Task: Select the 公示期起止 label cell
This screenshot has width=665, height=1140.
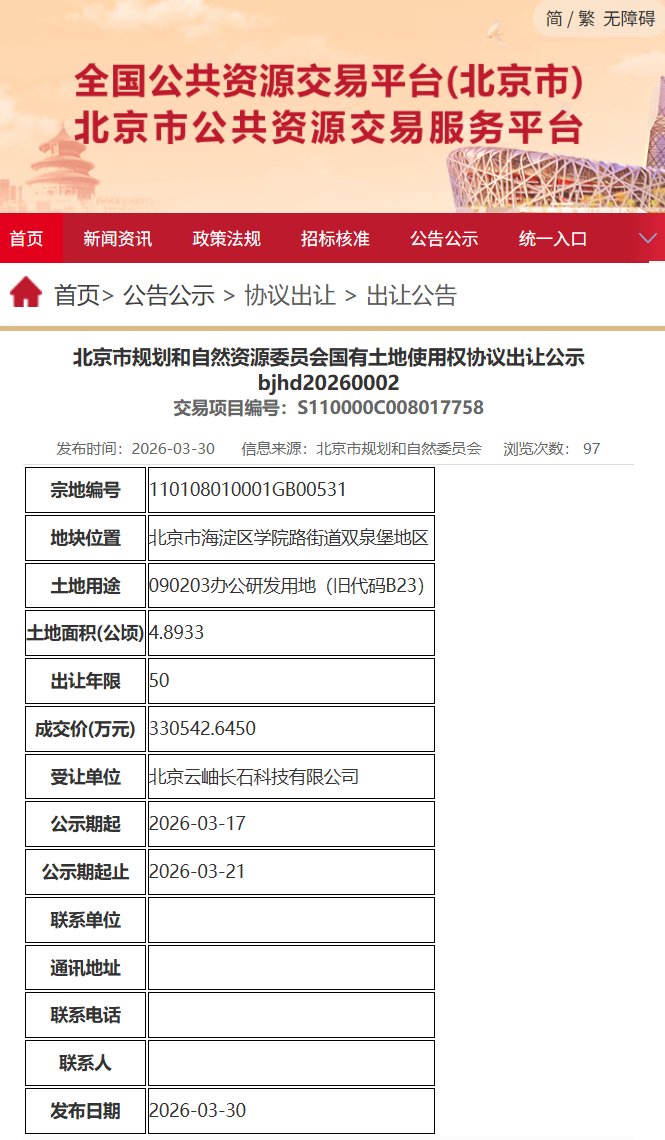Action: [86, 872]
